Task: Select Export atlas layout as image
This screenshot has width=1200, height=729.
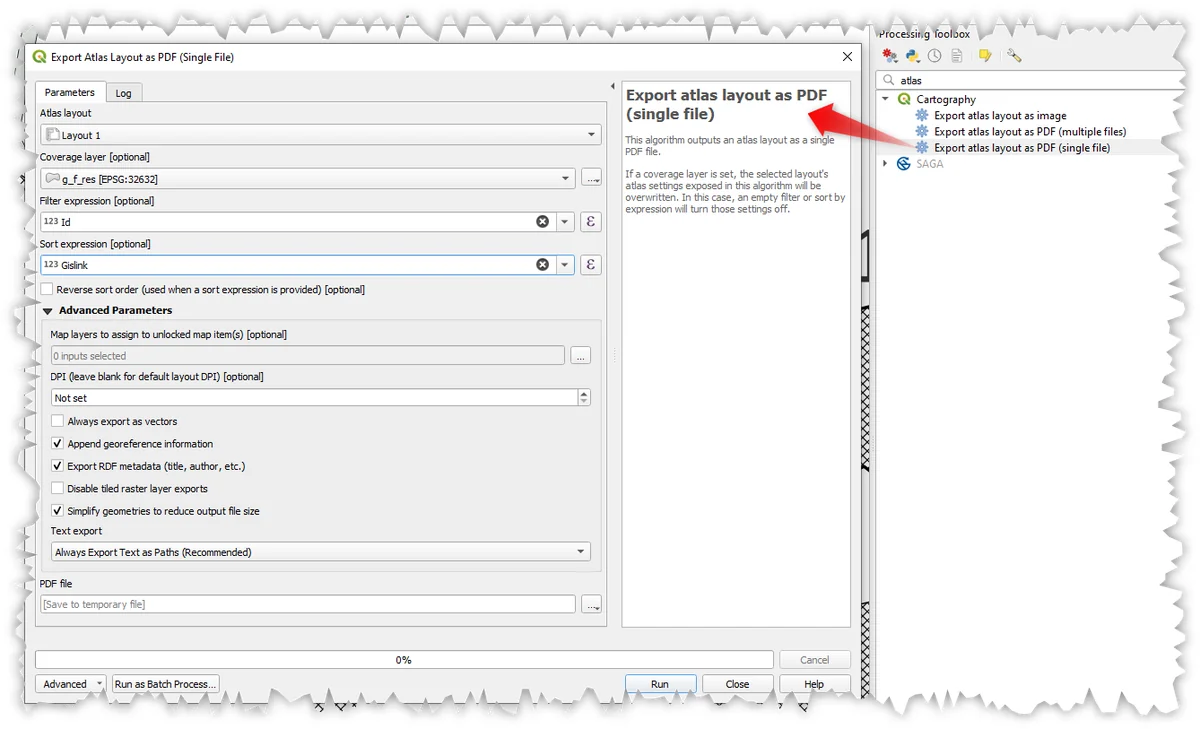Action: tap(999, 116)
